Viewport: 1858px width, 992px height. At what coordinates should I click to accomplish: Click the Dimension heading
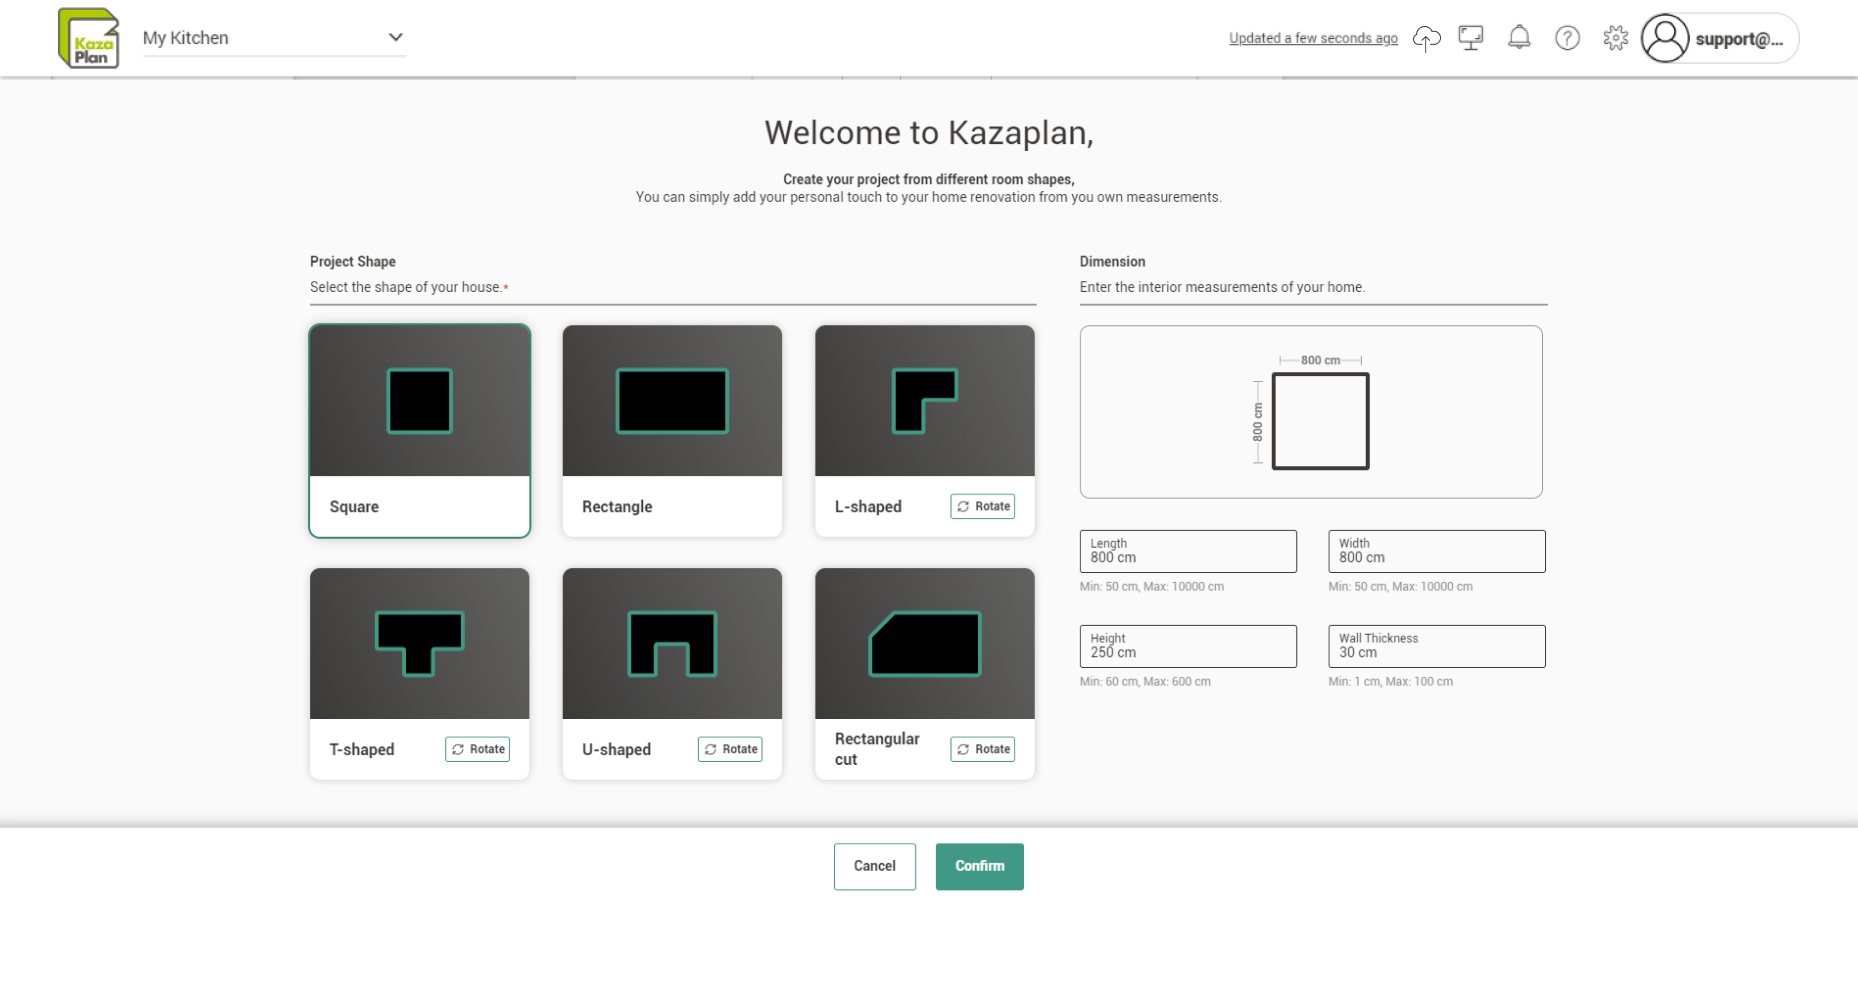[1112, 261]
